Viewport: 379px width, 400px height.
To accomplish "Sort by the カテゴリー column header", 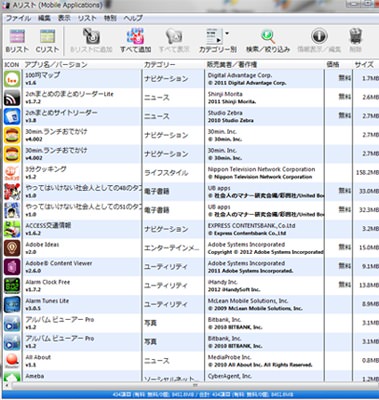I will 159,65.
